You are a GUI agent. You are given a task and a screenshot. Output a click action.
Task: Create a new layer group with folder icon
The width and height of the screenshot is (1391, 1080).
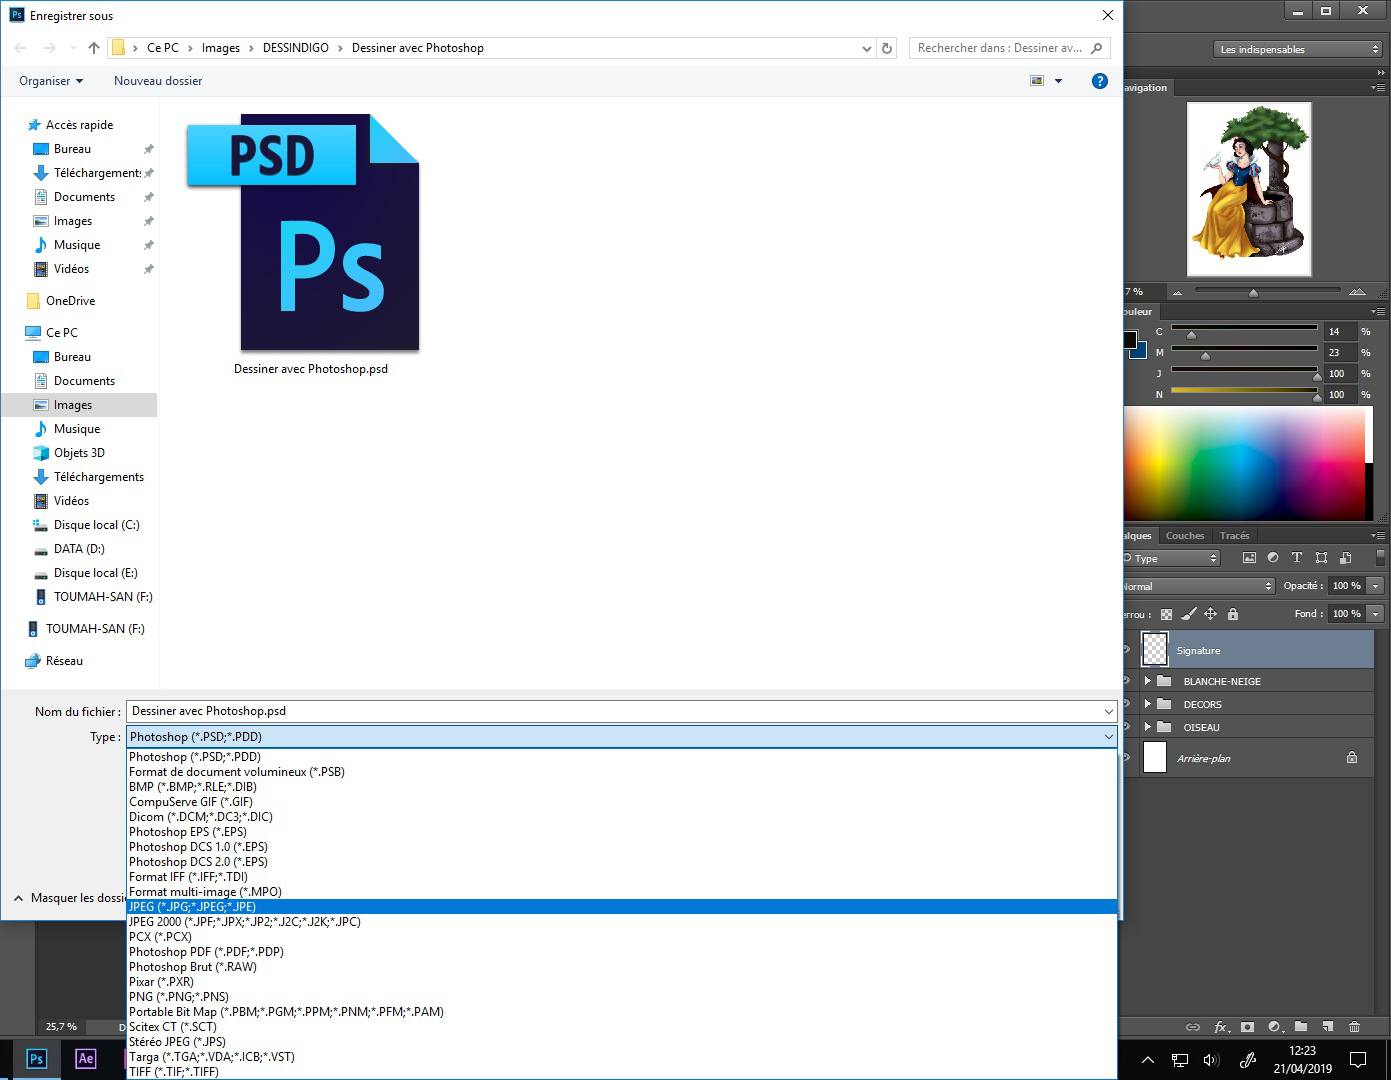(x=1300, y=1027)
